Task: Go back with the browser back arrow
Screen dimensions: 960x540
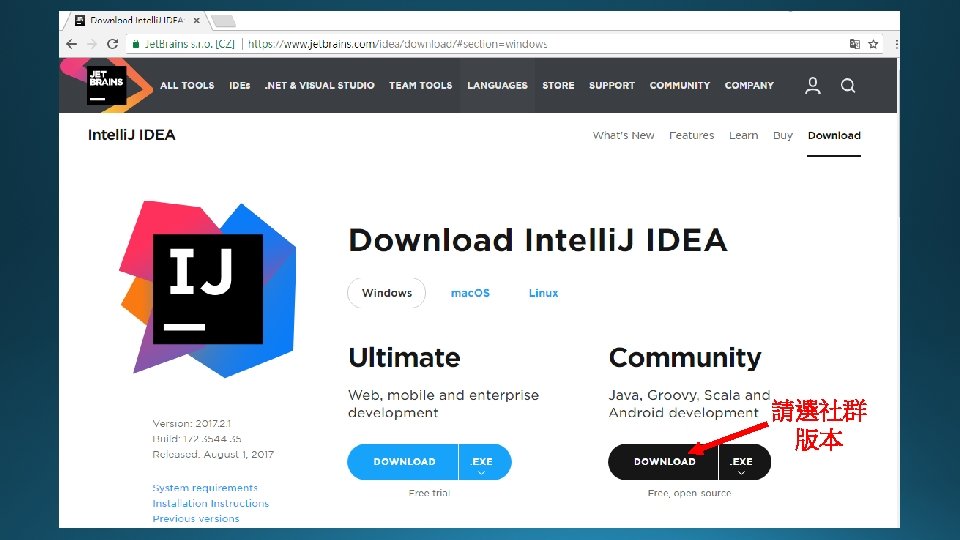Action: [x=72, y=44]
